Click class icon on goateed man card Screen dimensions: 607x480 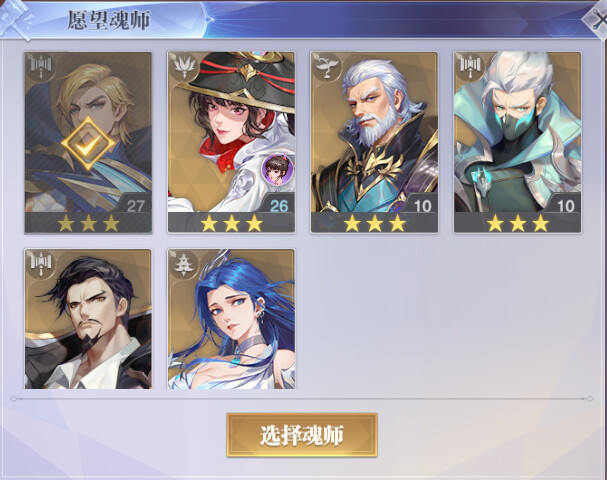pos(41,264)
